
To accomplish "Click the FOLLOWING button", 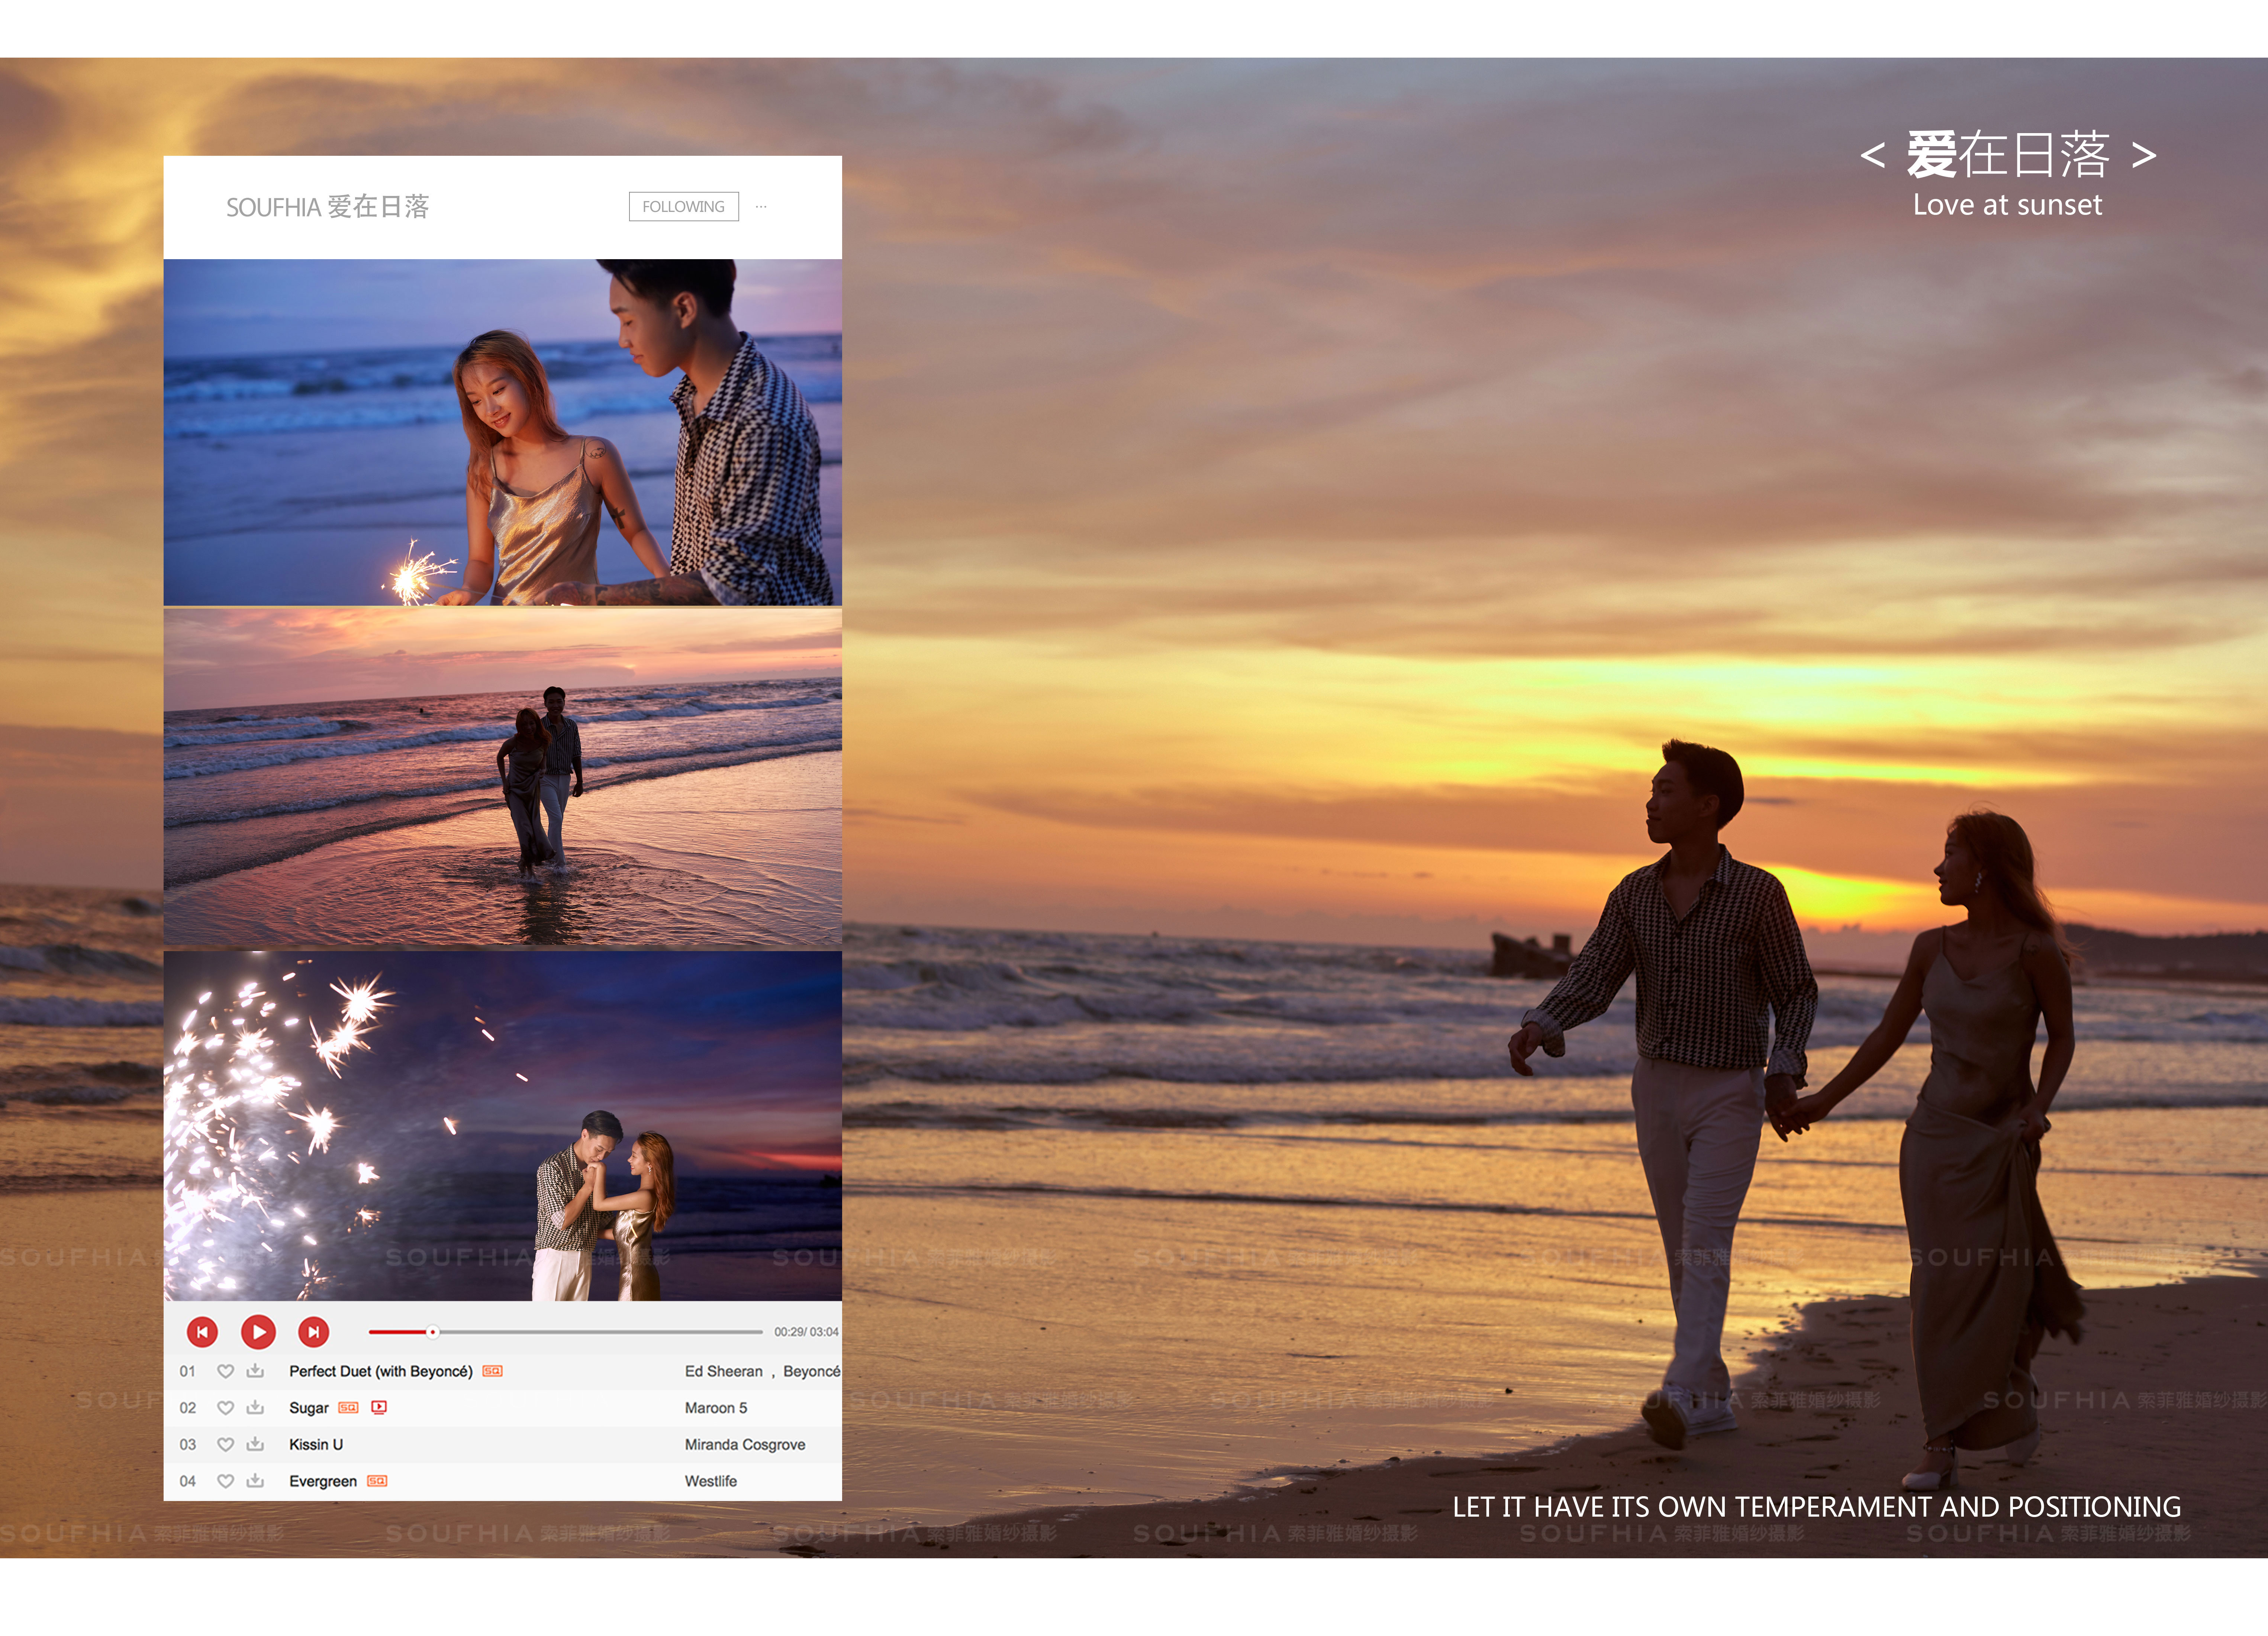I will point(684,207).
